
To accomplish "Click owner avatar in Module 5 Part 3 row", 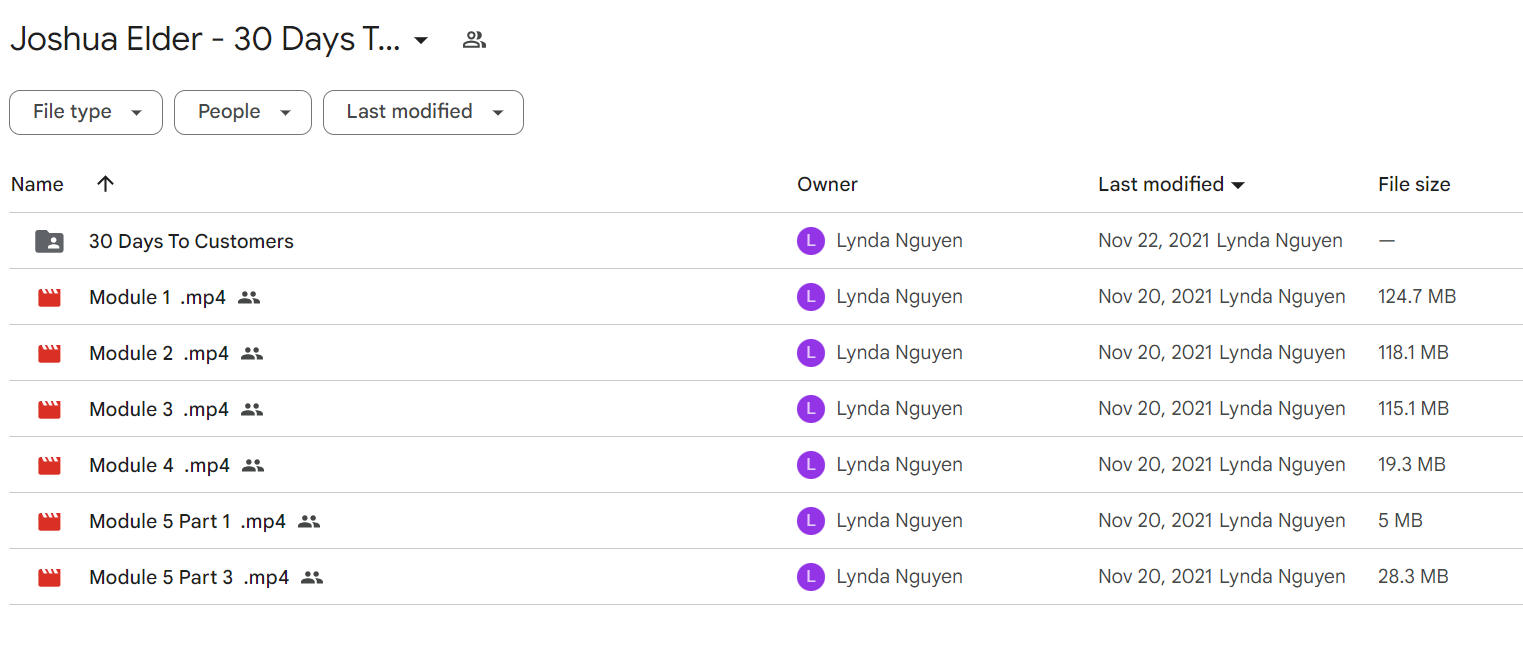I will point(811,577).
